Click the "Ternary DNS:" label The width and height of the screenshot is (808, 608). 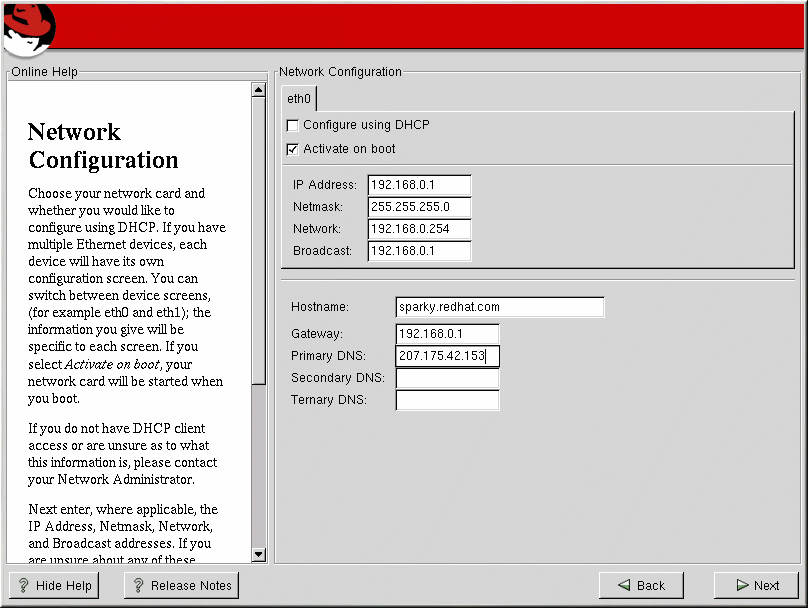[x=329, y=400]
